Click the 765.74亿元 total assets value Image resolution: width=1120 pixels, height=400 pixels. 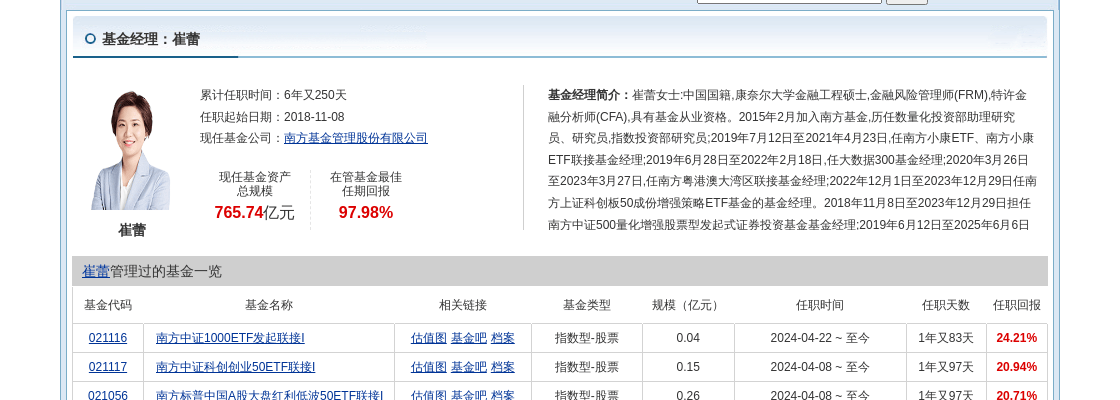pos(254,212)
